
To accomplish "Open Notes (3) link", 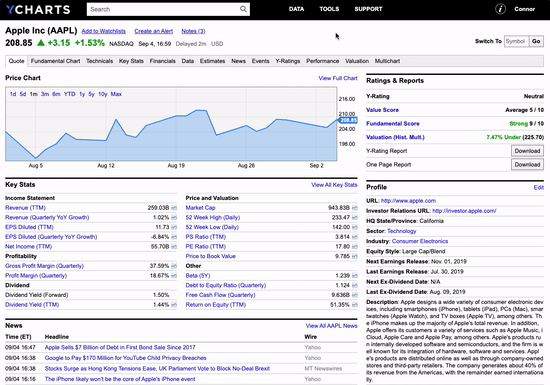I will click(x=193, y=31).
